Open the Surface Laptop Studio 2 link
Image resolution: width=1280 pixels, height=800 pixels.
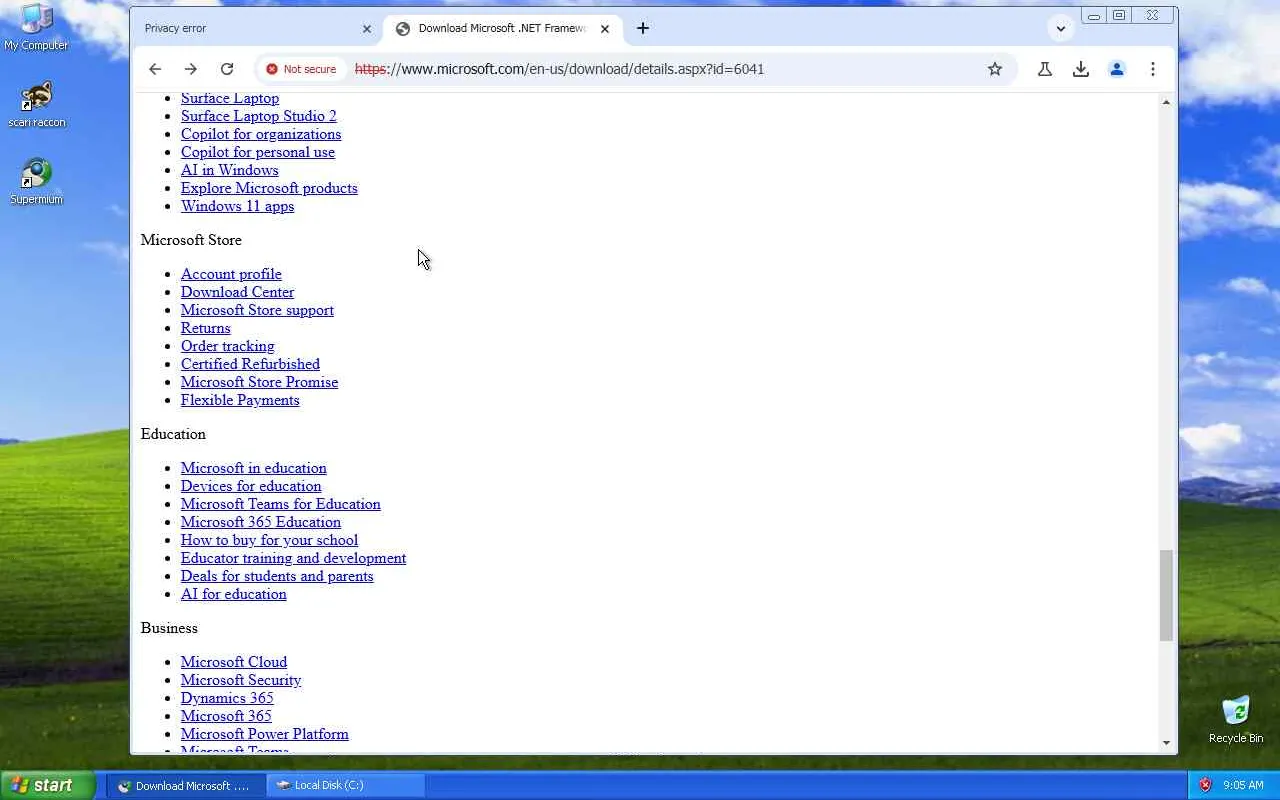point(259,116)
